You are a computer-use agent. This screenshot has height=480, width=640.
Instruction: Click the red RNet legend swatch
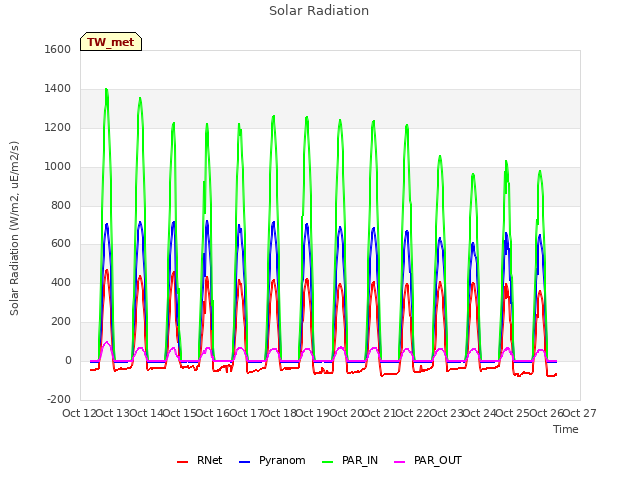182,462
